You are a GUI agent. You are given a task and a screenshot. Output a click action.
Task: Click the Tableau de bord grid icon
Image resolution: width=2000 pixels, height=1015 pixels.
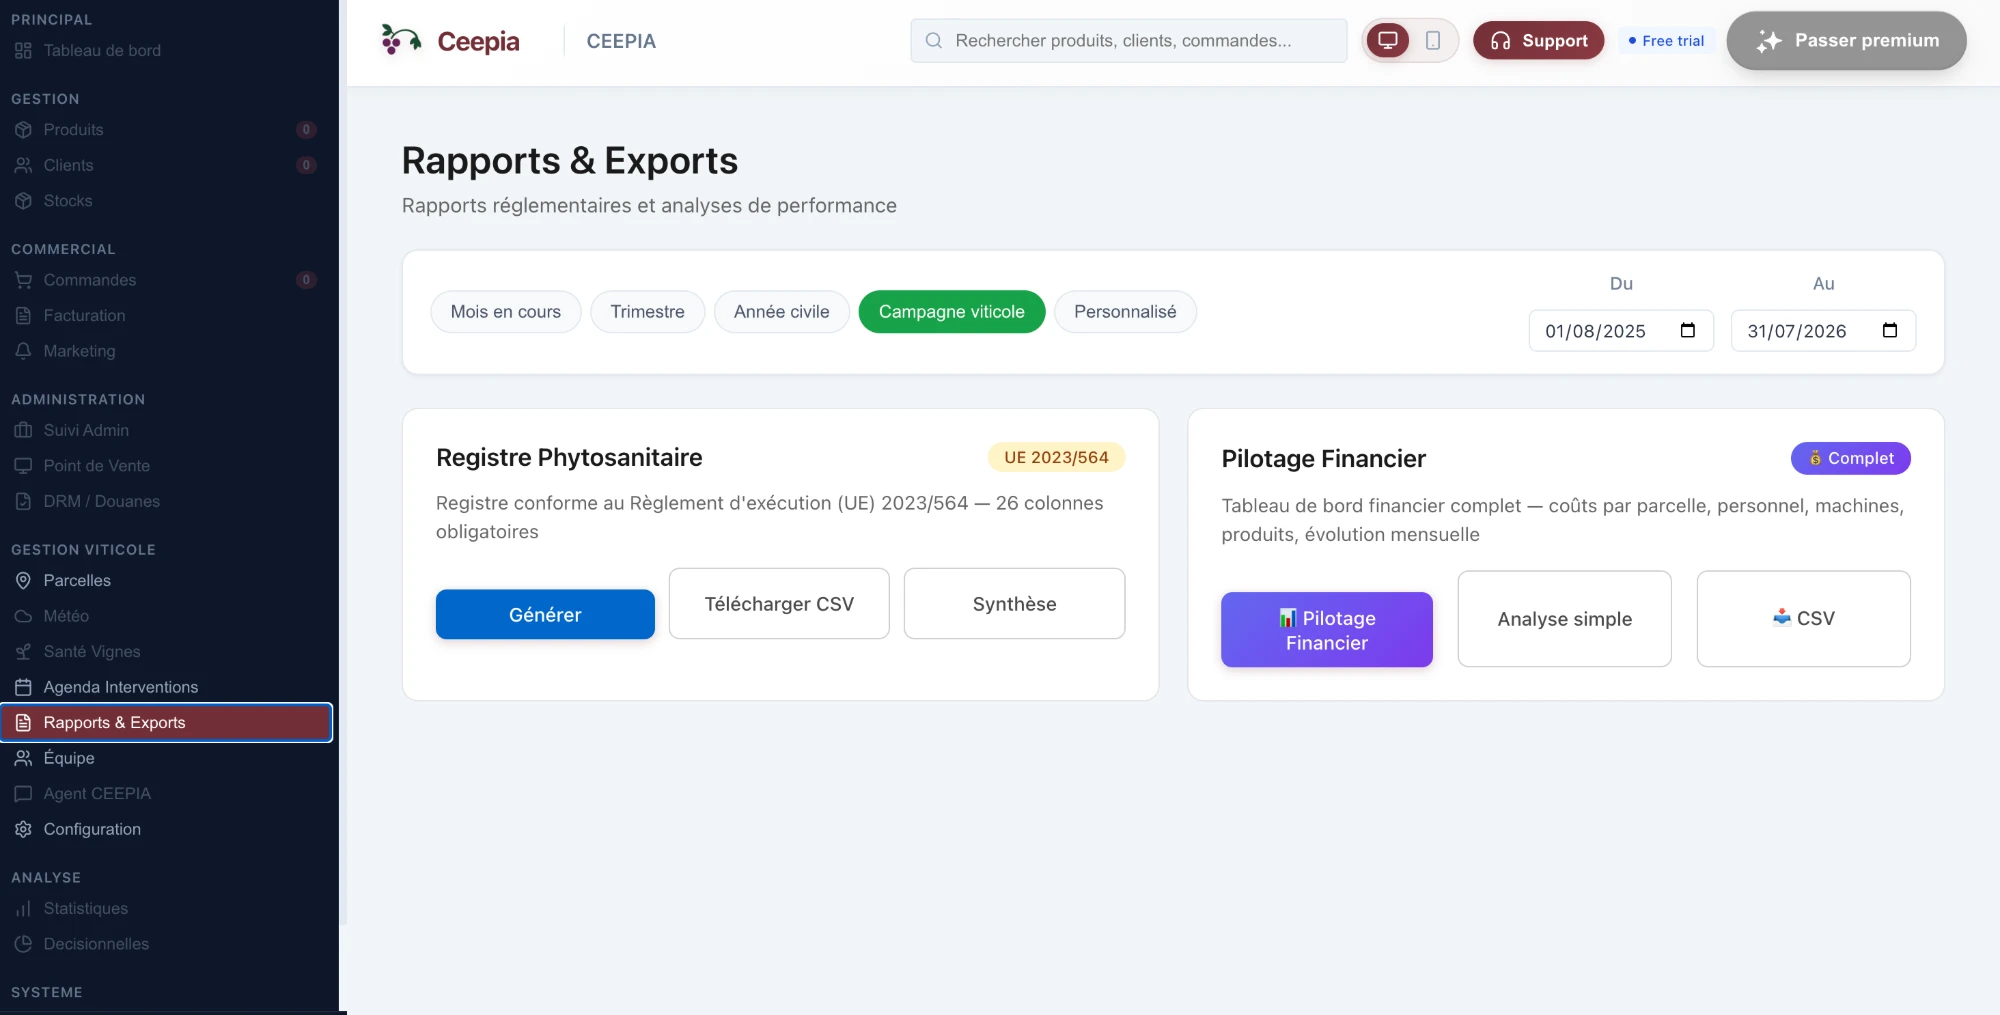pos(23,50)
